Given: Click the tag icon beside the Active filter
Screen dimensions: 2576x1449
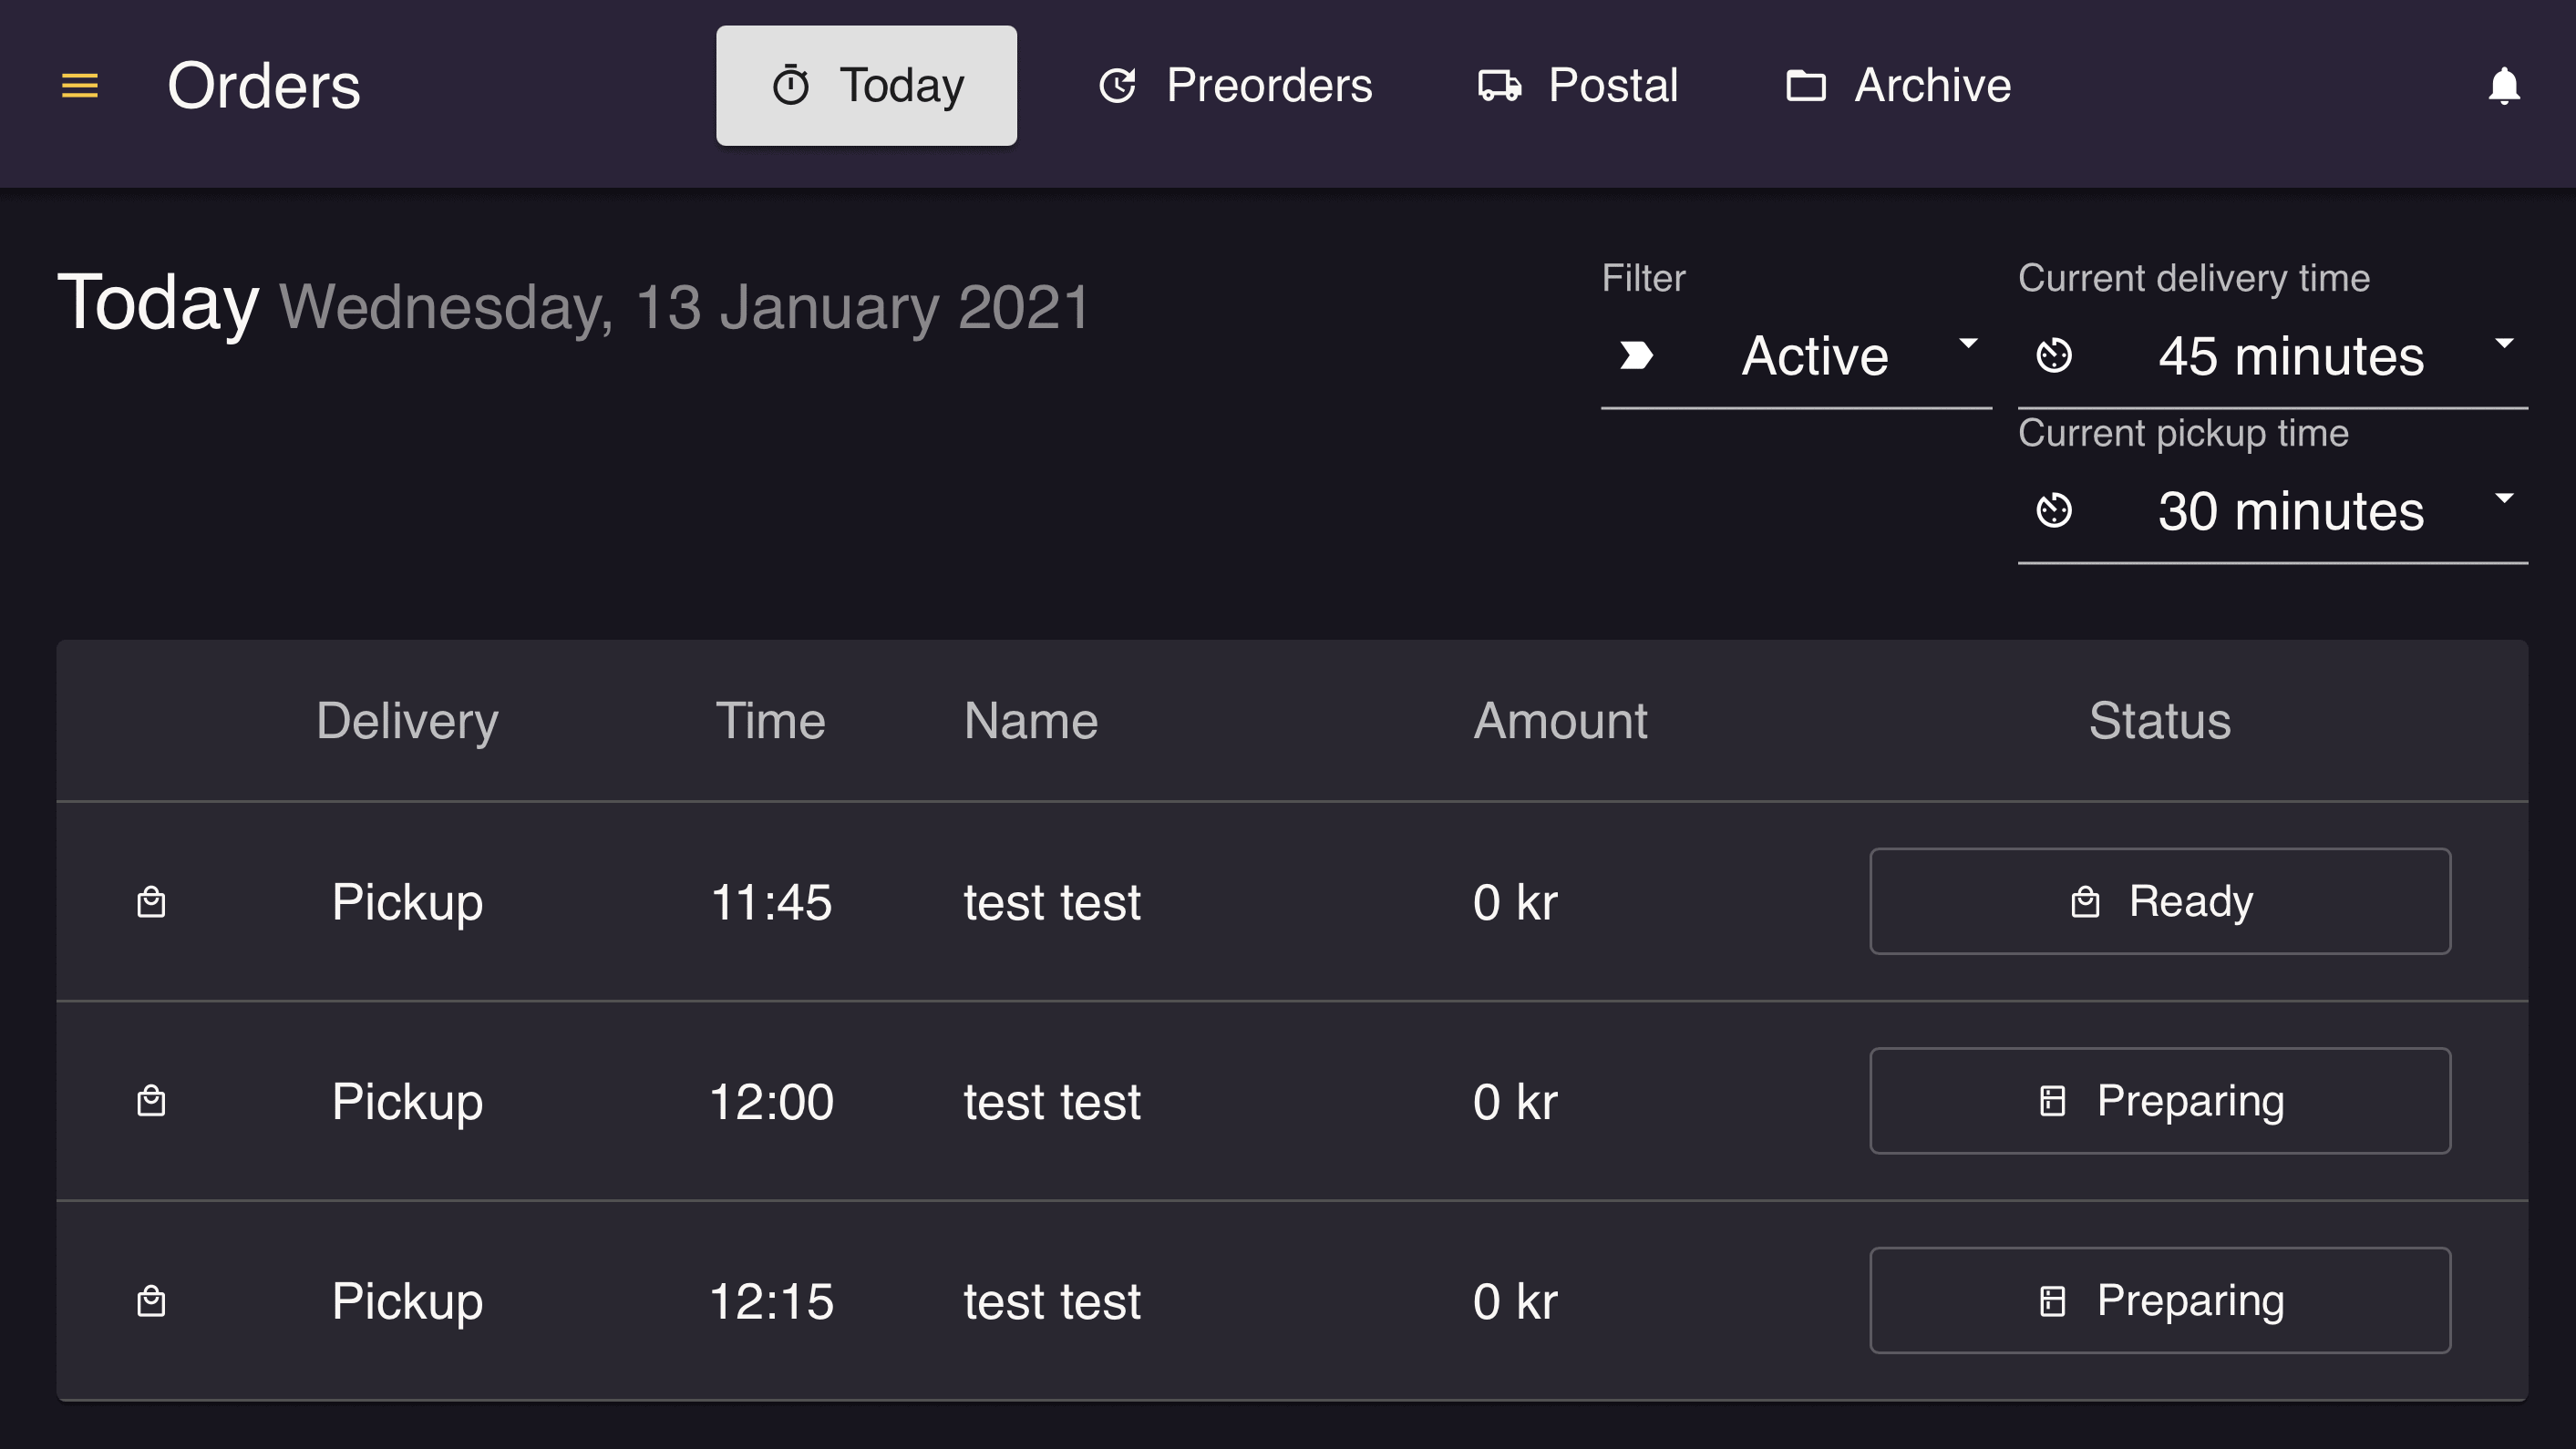Looking at the screenshot, I should tap(1636, 356).
